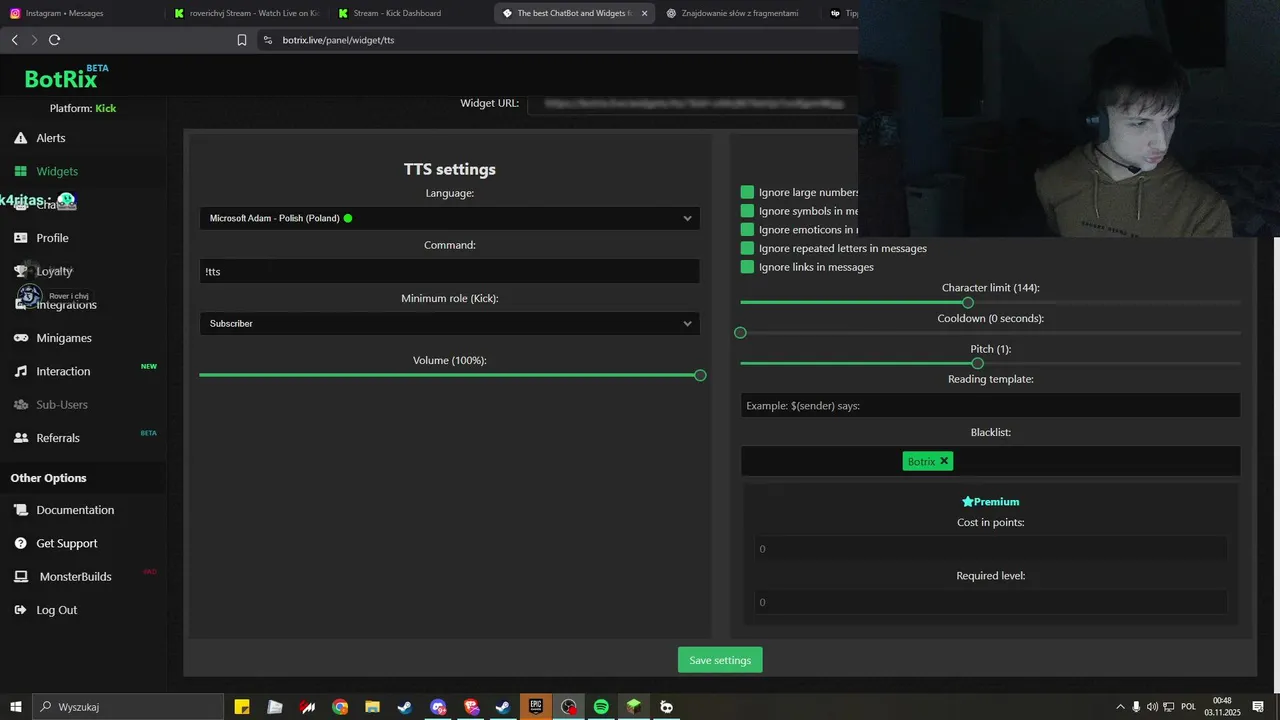Image resolution: width=1280 pixels, height=720 pixels.
Task: Click the Wyszukaj taskbar search box
Action: [128, 707]
